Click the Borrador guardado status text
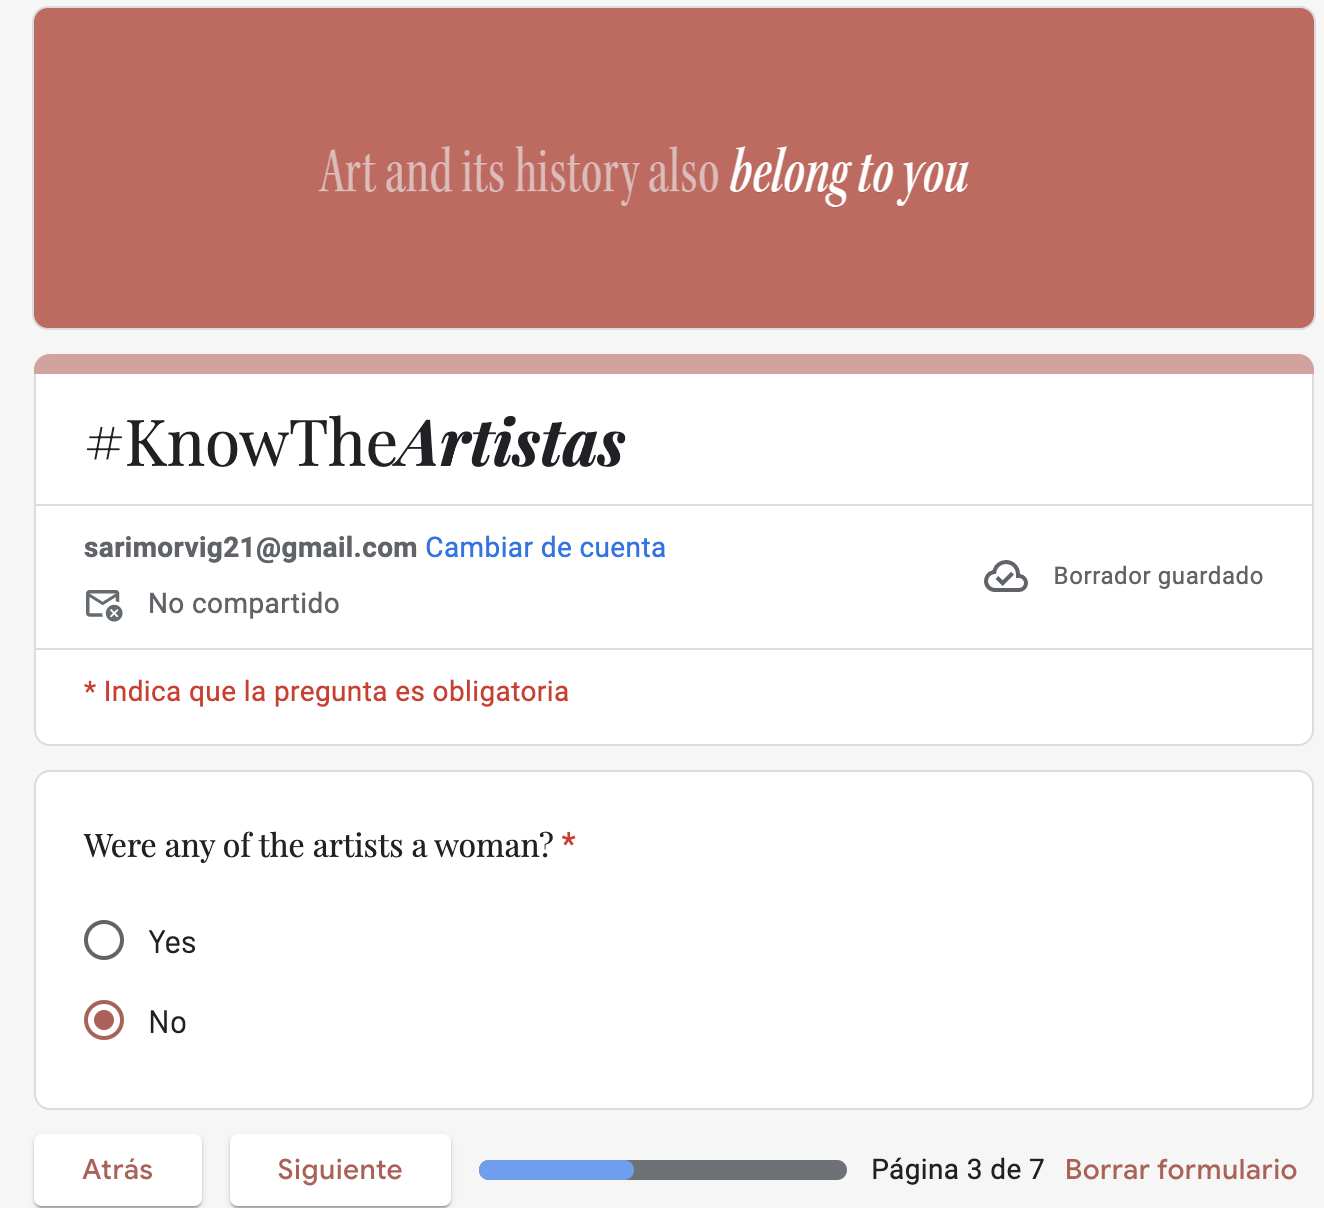Screen dimensions: 1324x1208 coord(1158,576)
